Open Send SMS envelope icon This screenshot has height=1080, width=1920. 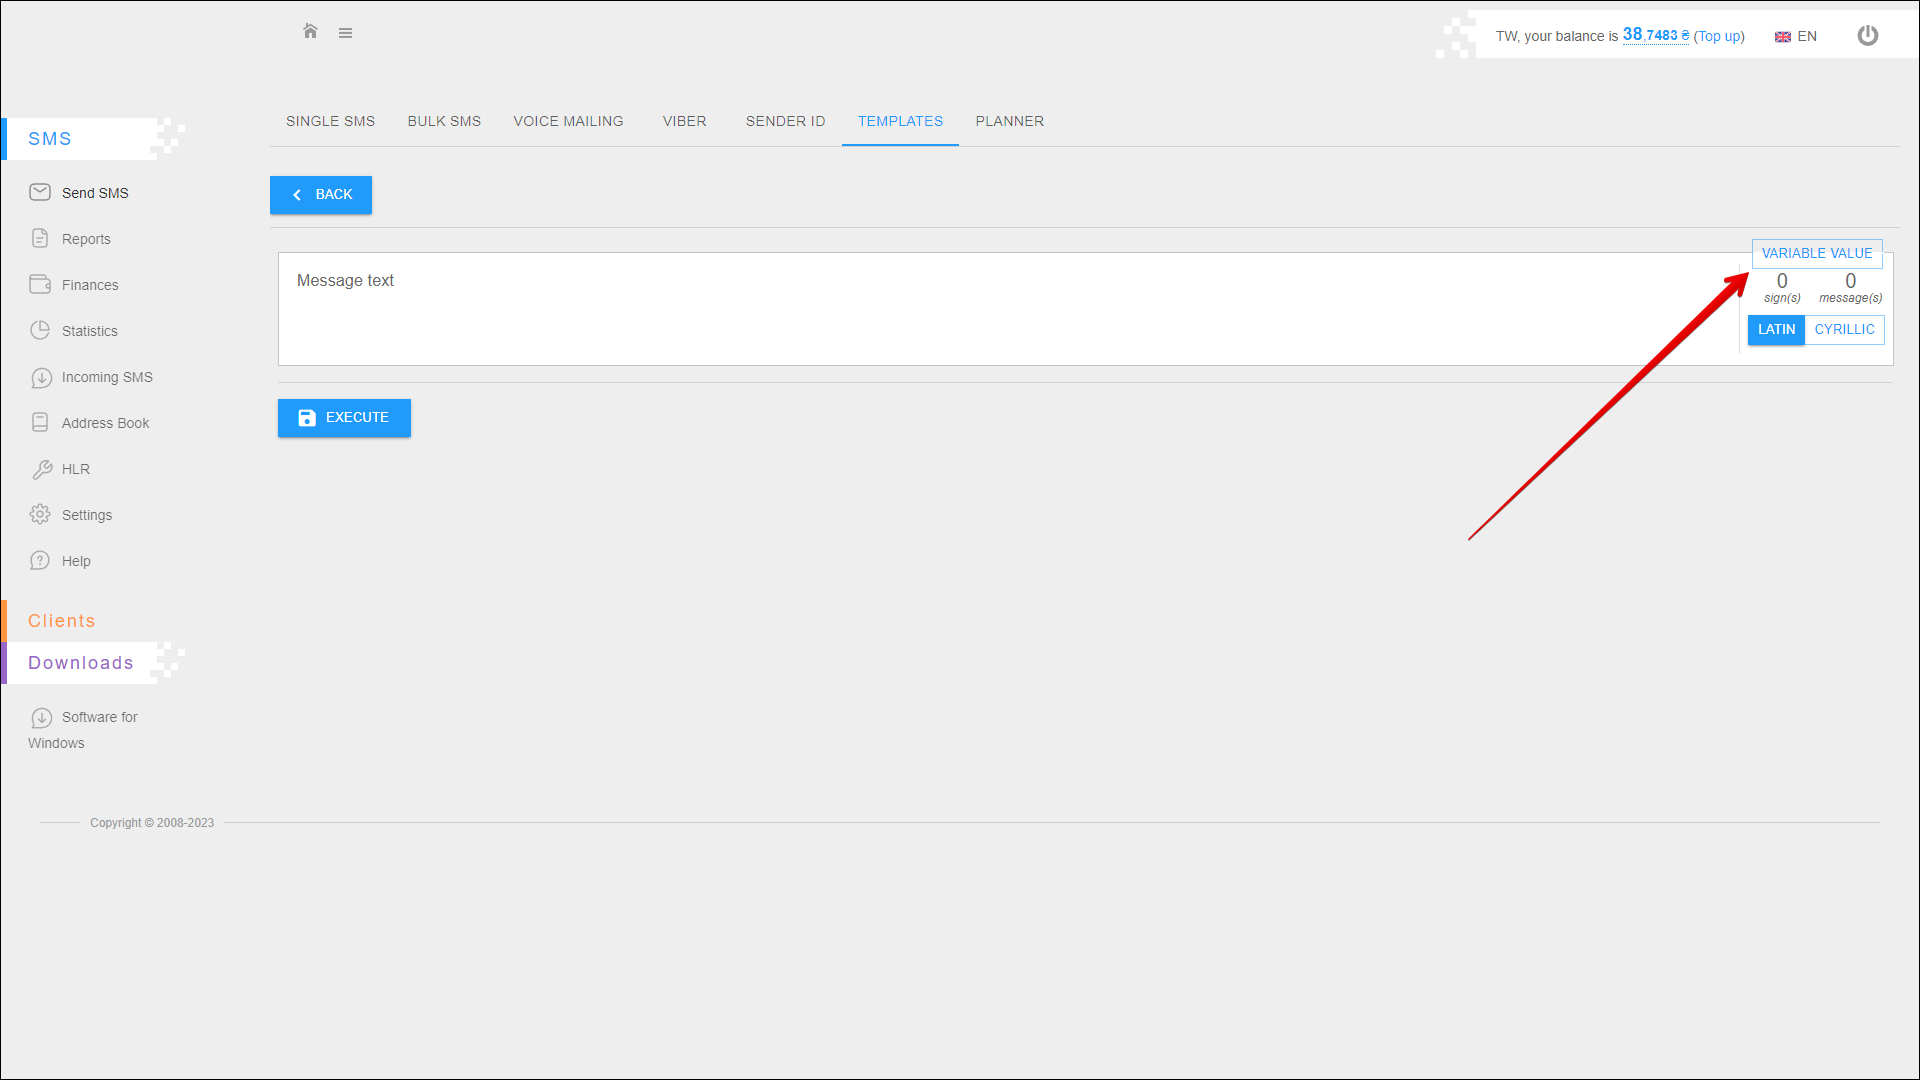(x=40, y=192)
